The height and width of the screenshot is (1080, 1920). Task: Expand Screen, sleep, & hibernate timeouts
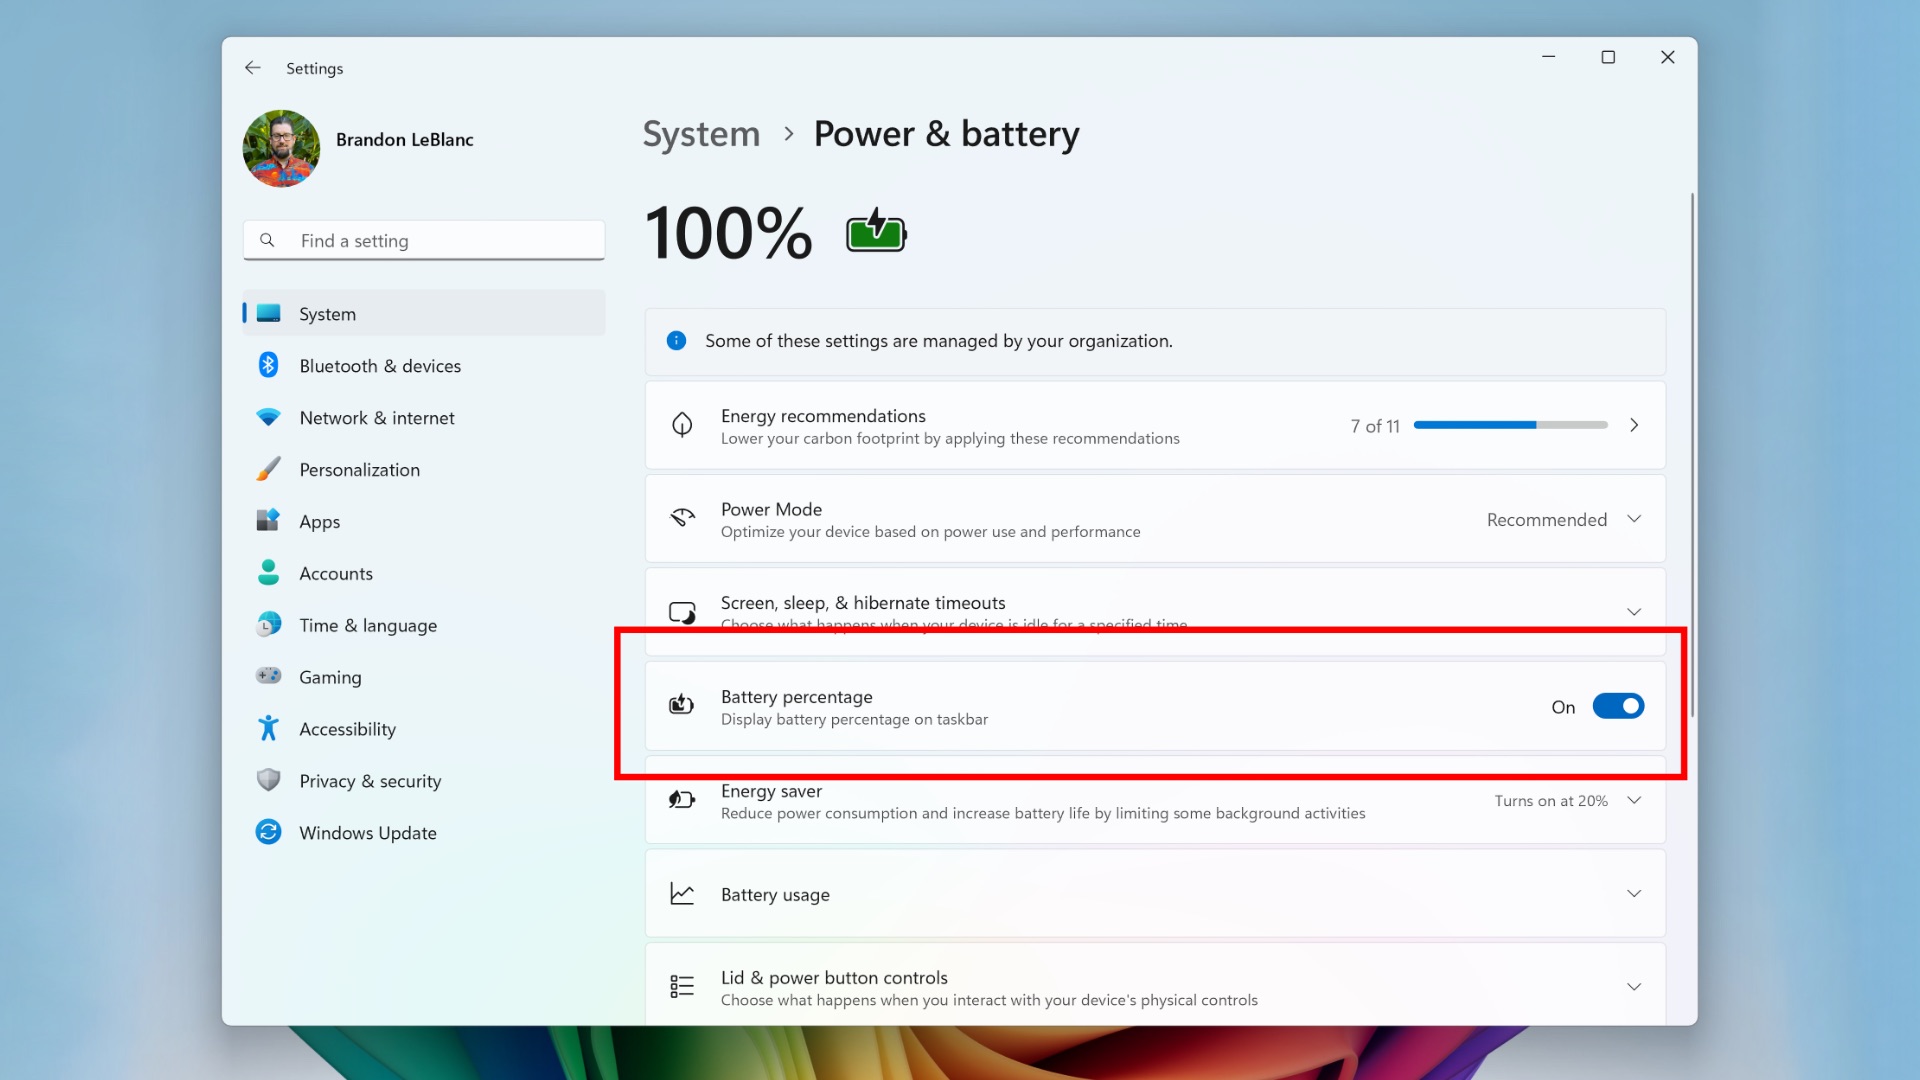(1634, 612)
